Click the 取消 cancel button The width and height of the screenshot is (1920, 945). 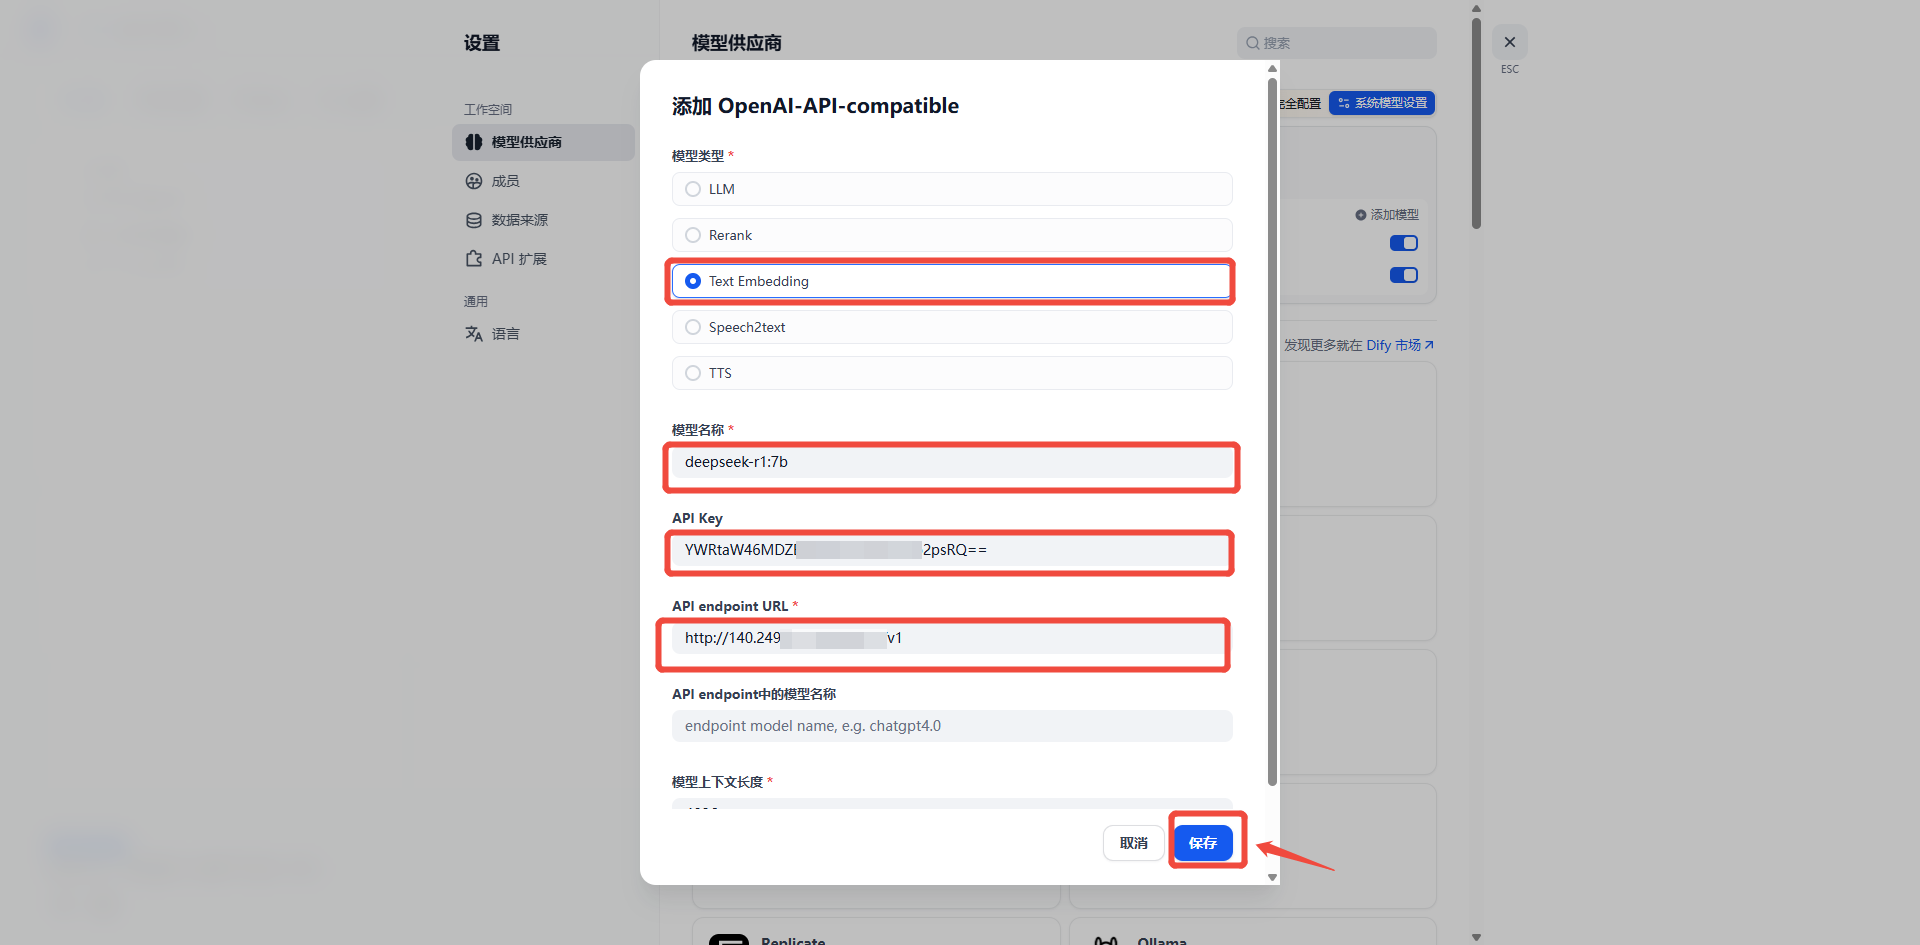pyautogui.click(x=1134, y=843)
